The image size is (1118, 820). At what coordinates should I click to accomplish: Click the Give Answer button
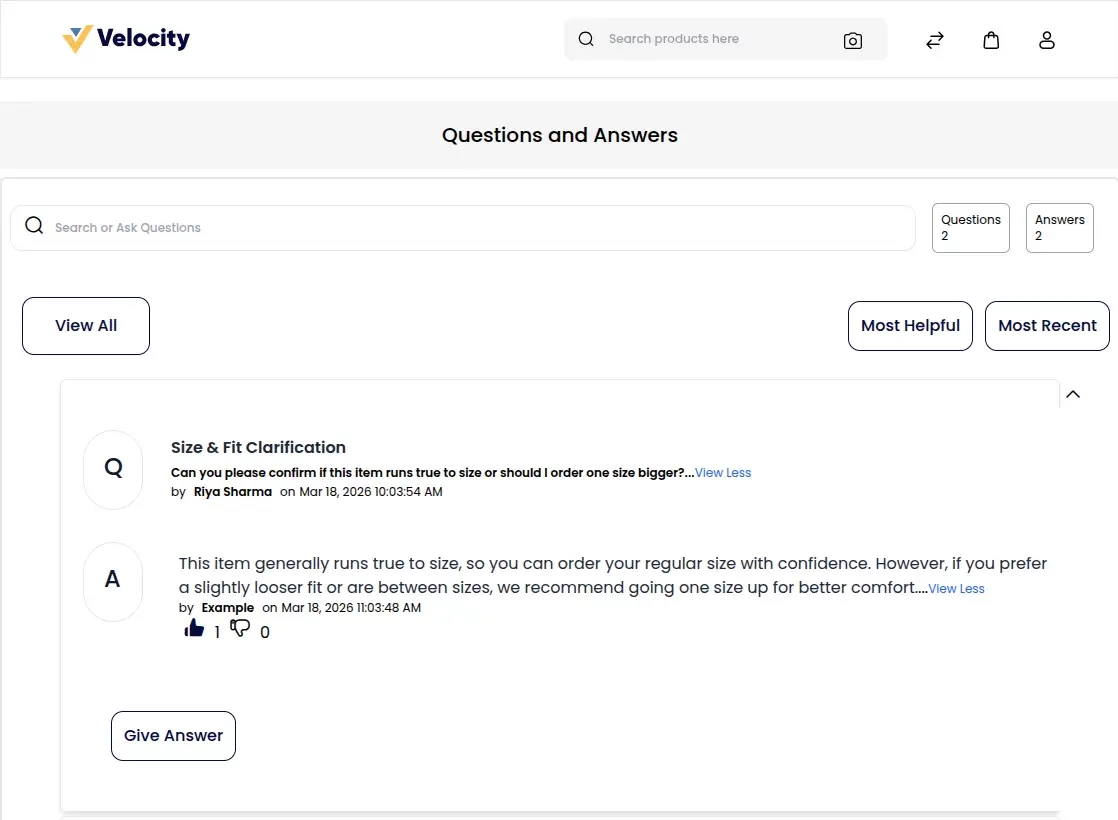point(173,736)
